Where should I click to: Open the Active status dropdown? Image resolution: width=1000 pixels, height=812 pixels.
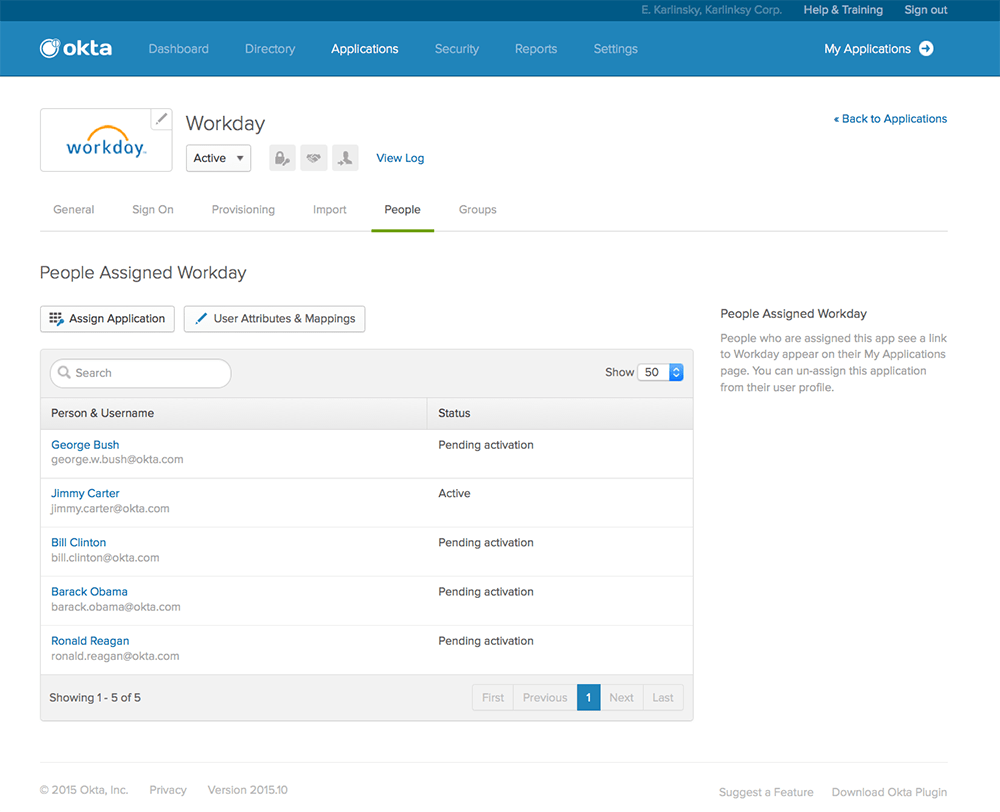(218, 158)
